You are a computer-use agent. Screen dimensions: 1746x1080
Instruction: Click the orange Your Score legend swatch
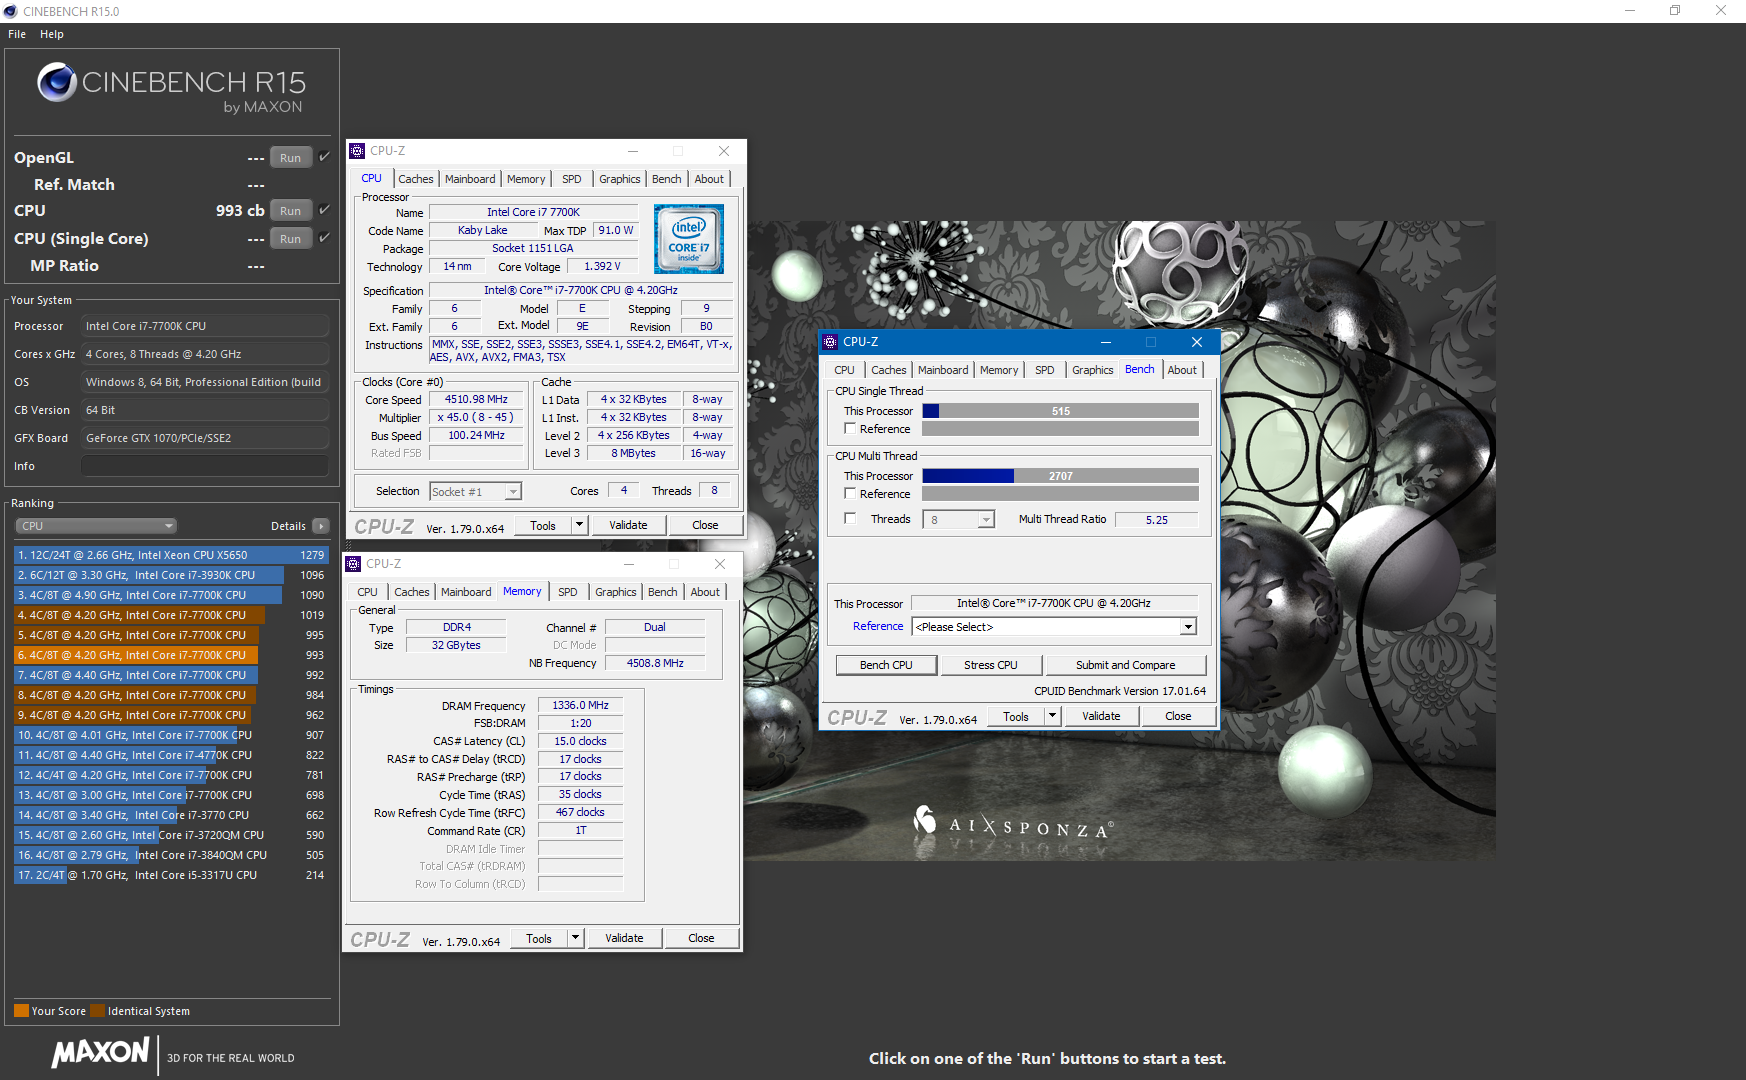click(x=21, y=1010)
